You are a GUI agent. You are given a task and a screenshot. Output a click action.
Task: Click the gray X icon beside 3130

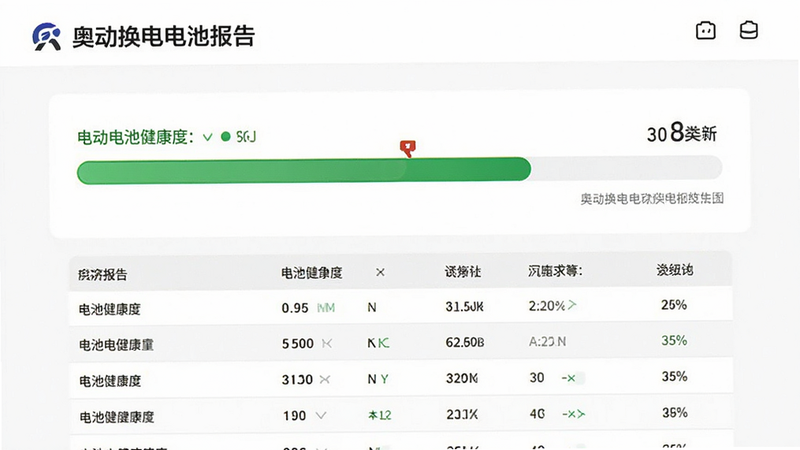(x=324, y=379)
